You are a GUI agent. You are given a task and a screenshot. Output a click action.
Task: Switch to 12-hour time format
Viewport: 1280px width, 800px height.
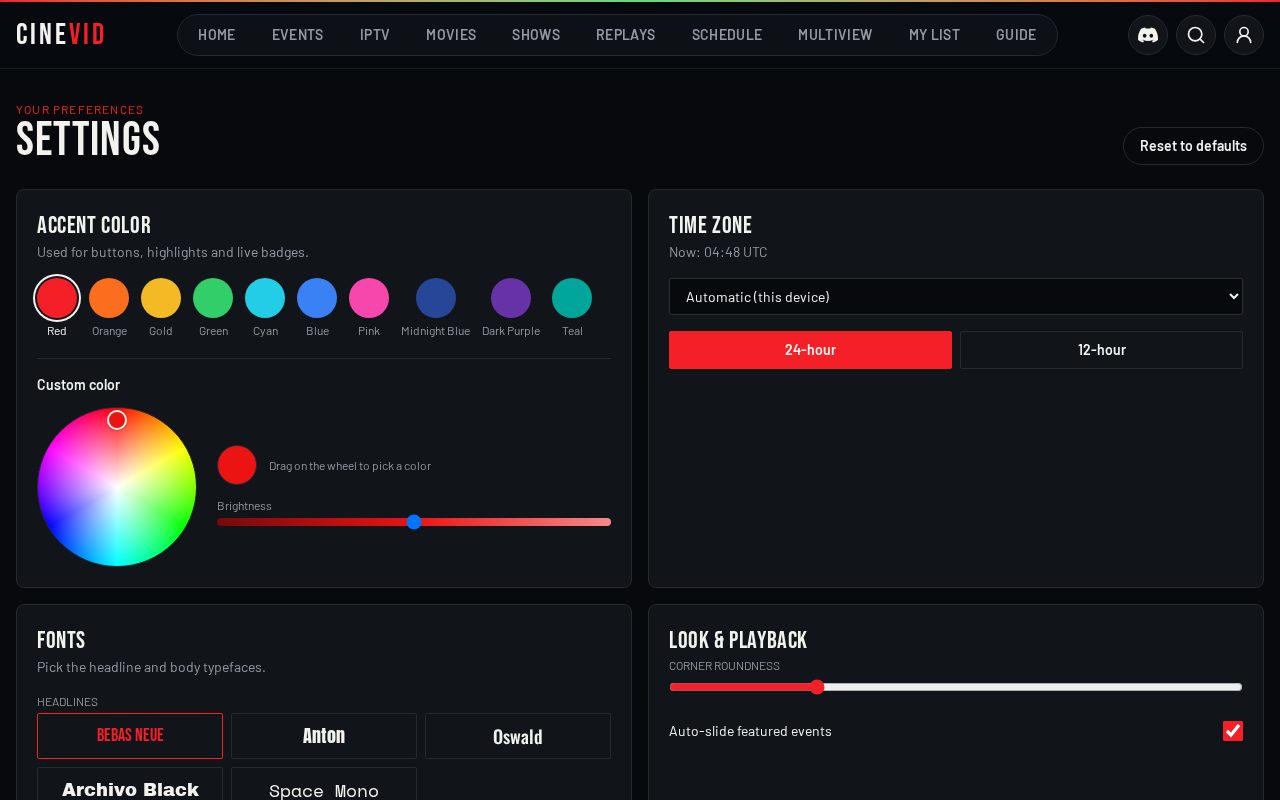(x=1101, y=350)
